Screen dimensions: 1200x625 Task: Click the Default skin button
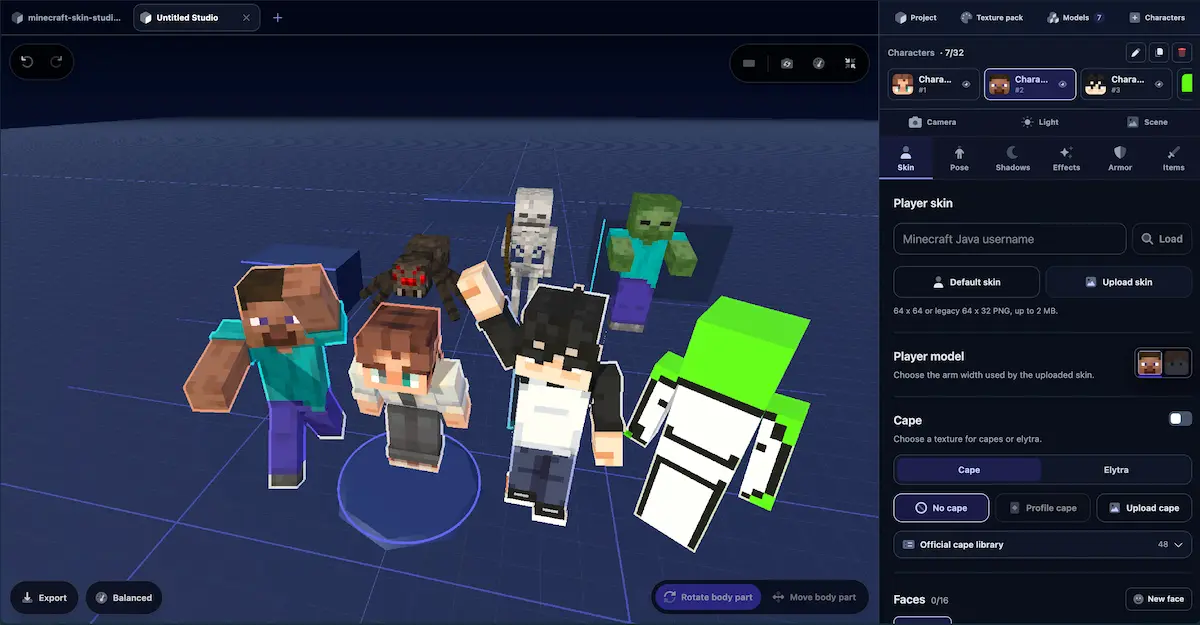(966, 282)
